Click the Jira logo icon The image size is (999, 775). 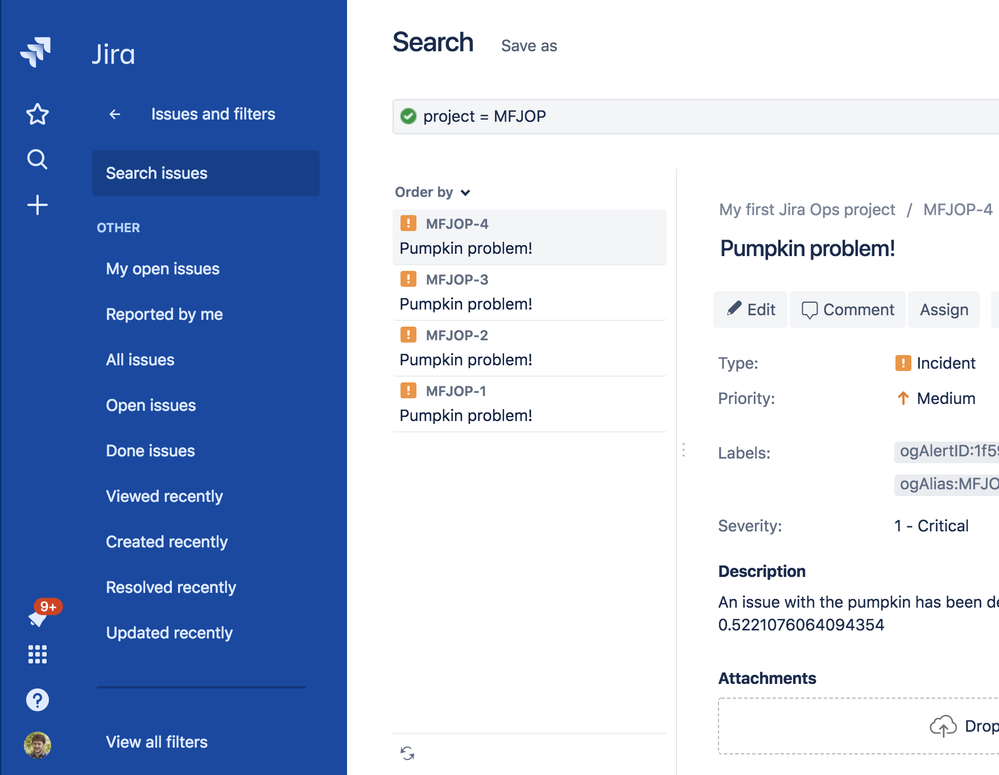[x=36, y=52]
